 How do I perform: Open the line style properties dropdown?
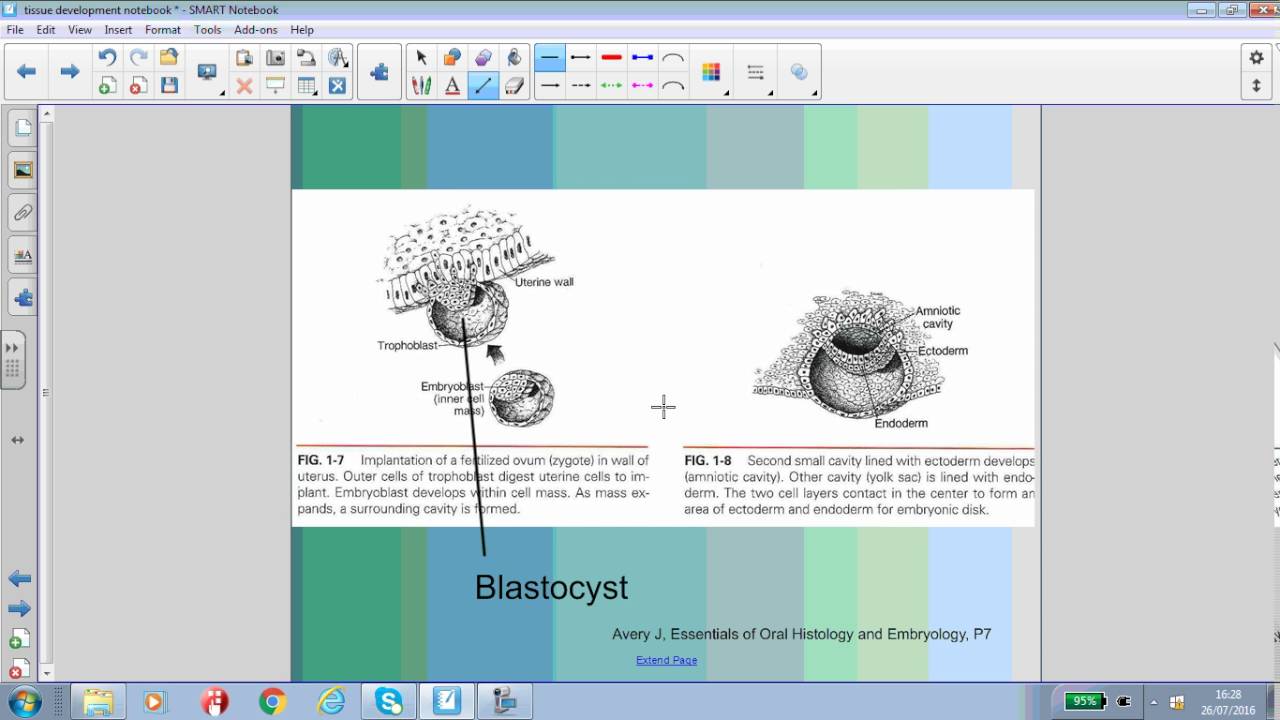pyautogui.click(x=758, y=73)
